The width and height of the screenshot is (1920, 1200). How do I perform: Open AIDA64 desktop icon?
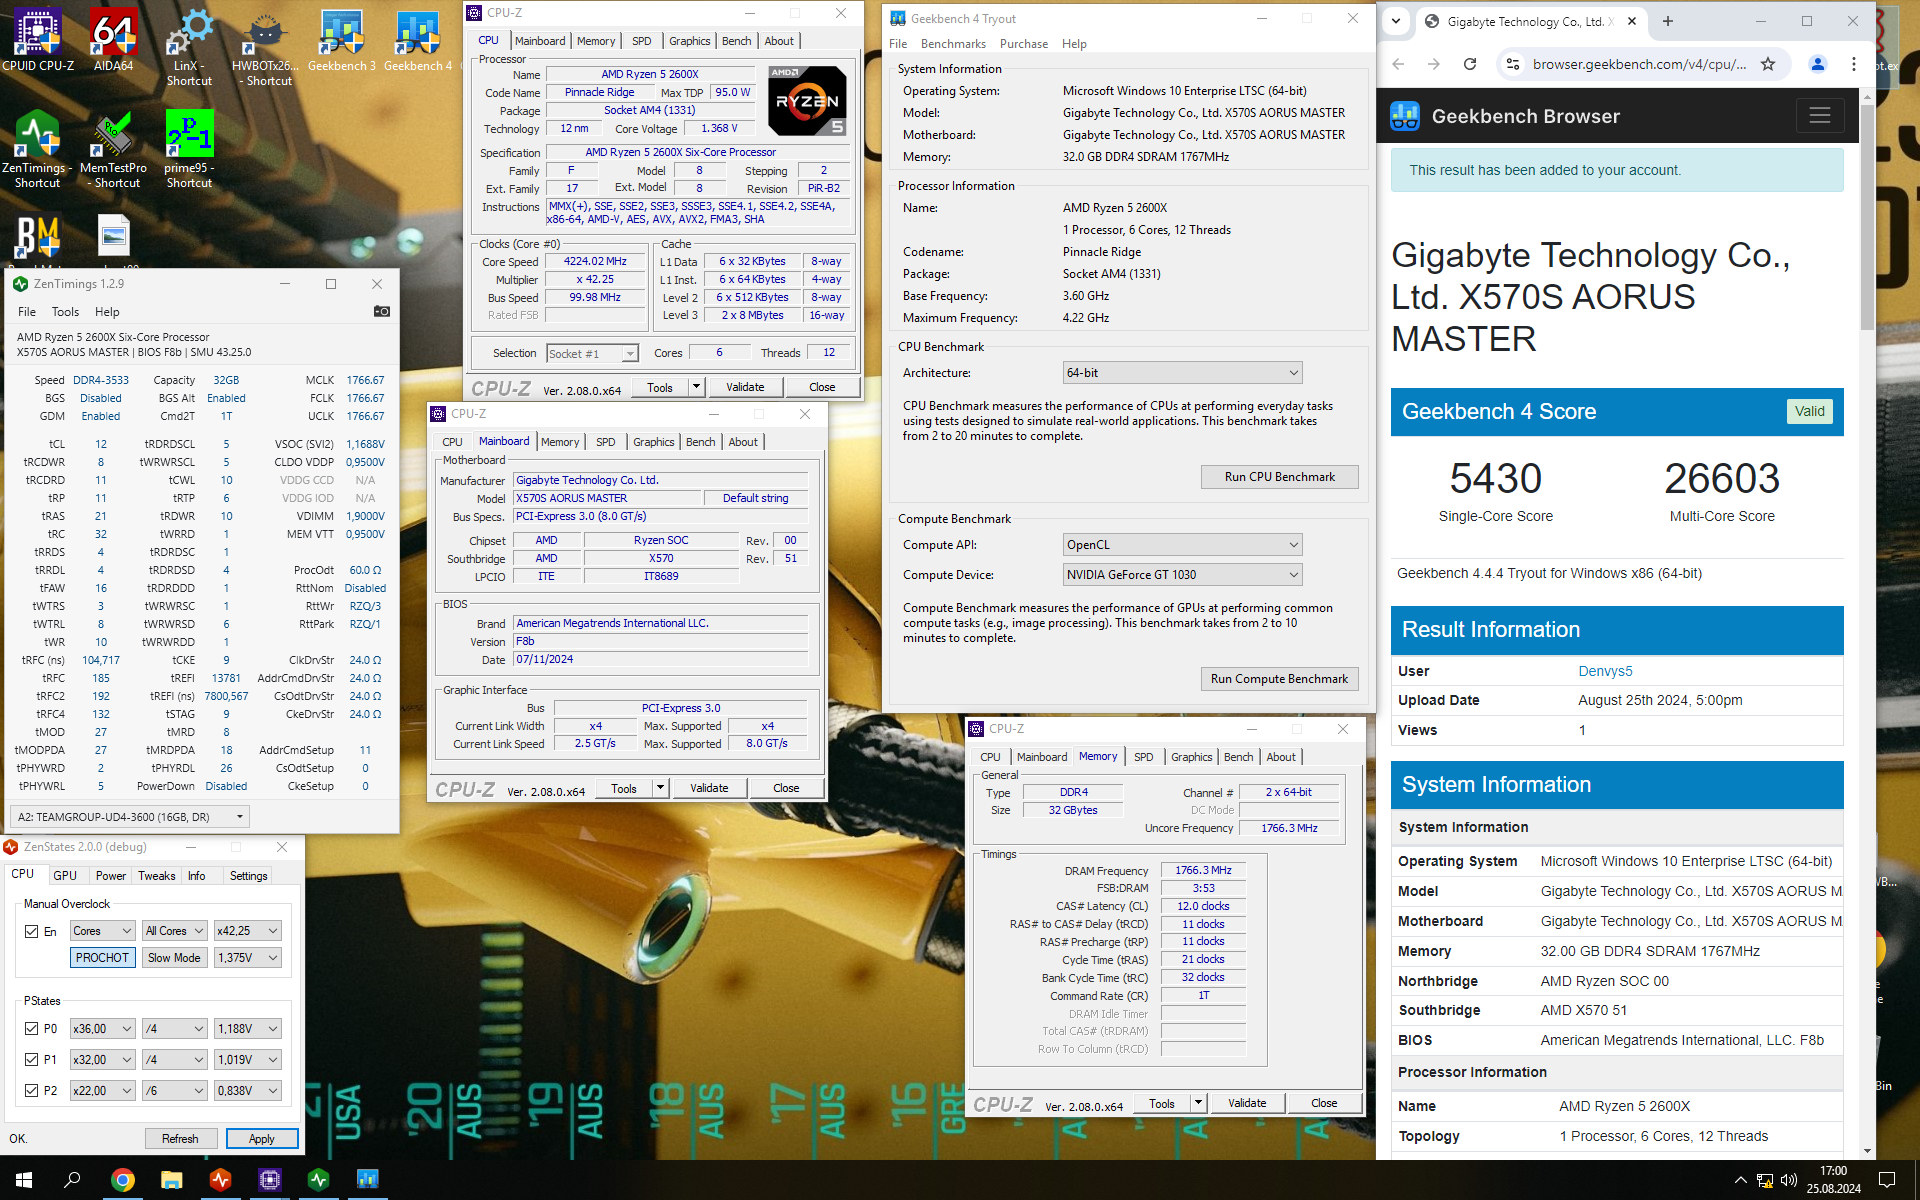click(113, 40)
